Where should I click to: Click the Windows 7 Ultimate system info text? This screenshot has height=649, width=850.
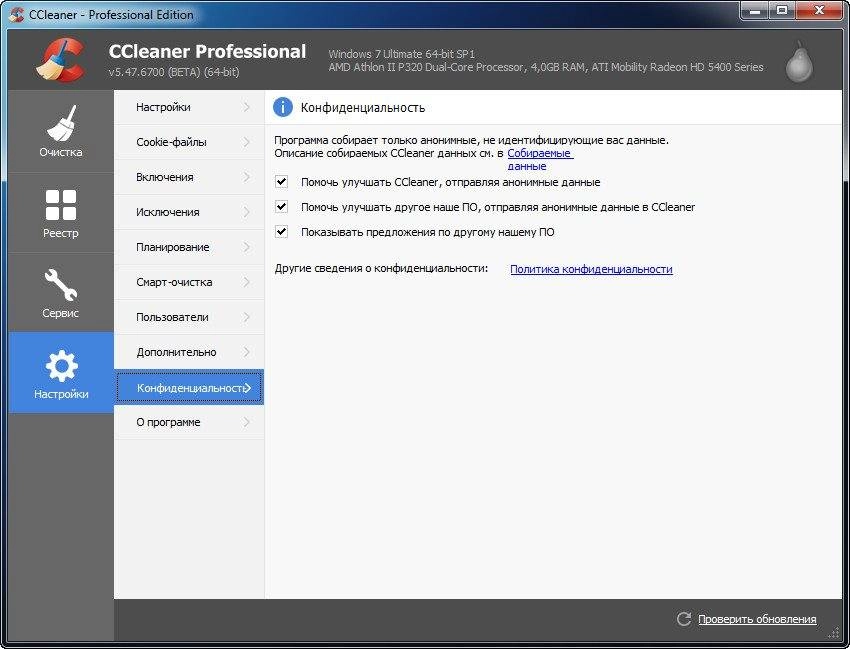(401, 54)
